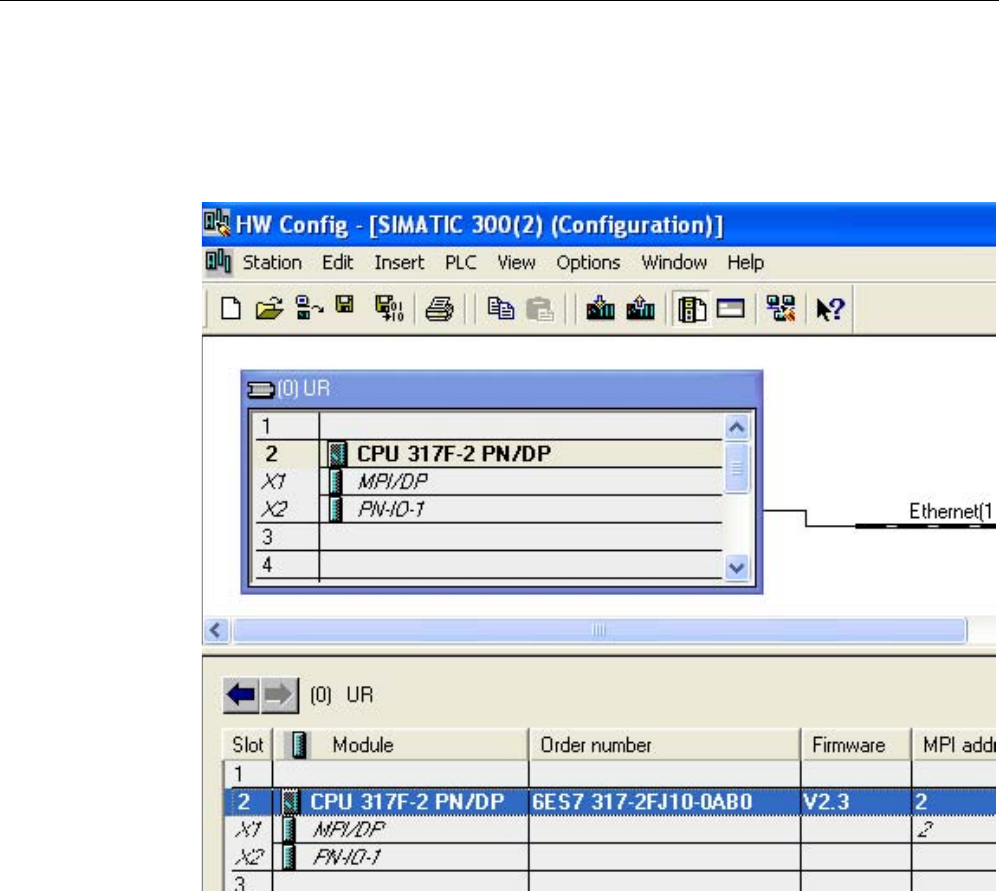999x891 pixels.
Task: Open the View menu
Action: click(517, 263)
